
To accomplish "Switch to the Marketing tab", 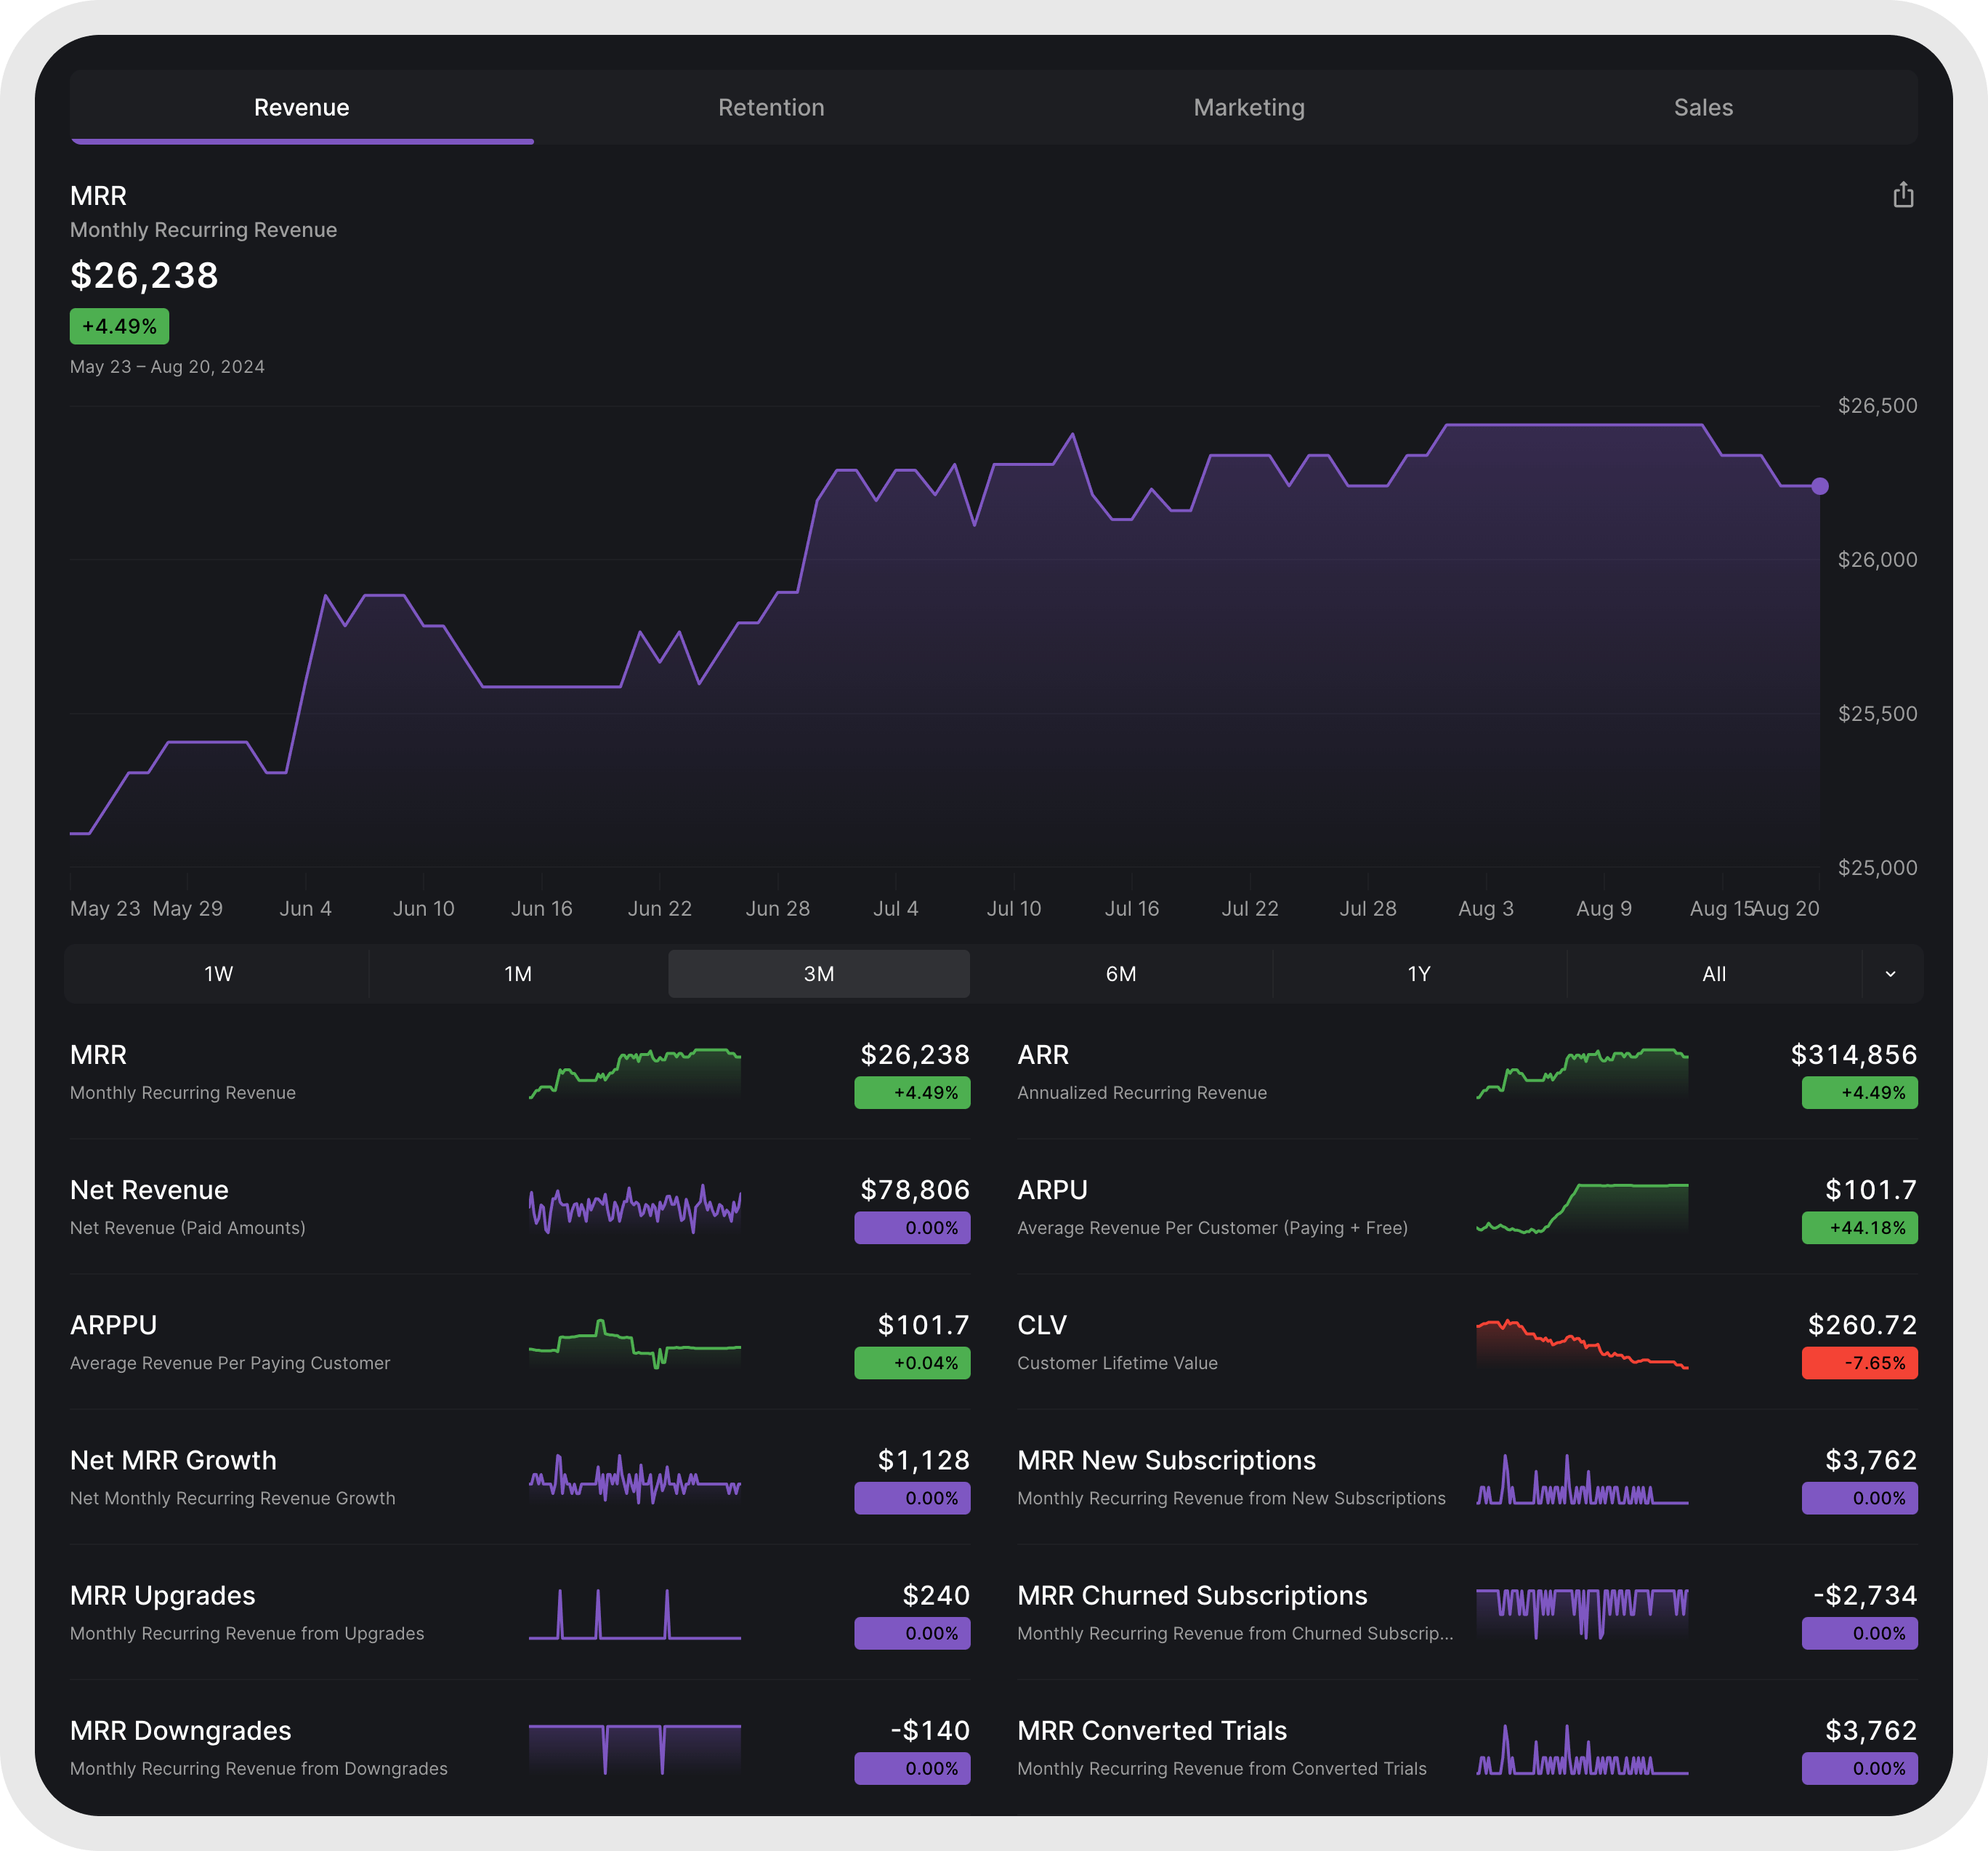I will coord(1248,107).
